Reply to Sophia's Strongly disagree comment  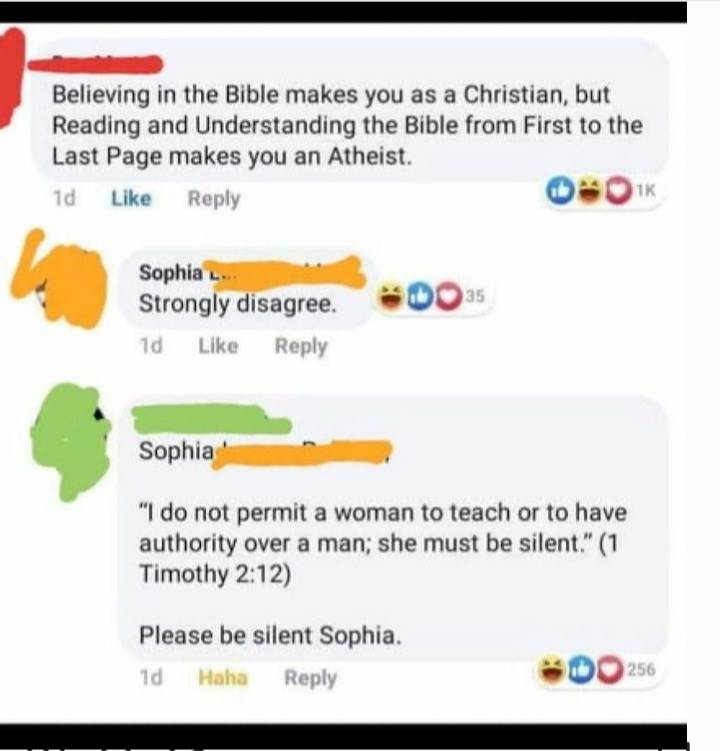tap(301, 346)
